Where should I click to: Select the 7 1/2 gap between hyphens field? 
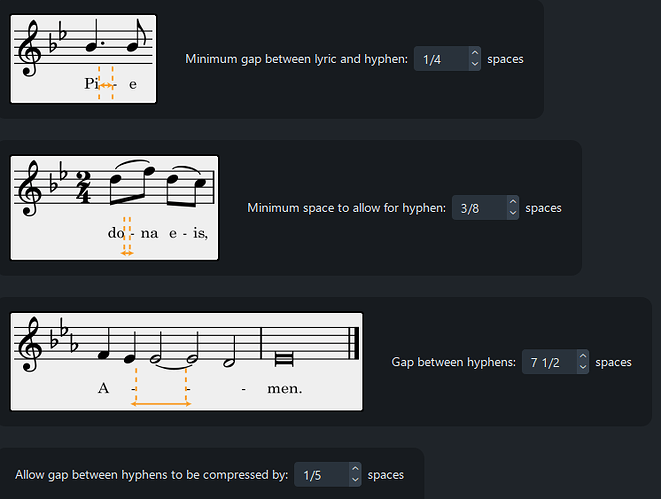[x=545, y=362]
